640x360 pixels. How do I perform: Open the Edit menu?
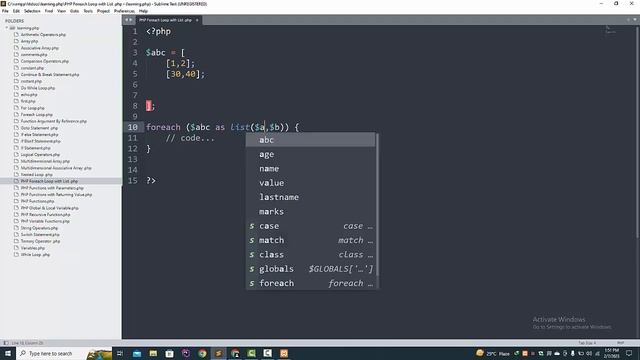pos(16,11)
